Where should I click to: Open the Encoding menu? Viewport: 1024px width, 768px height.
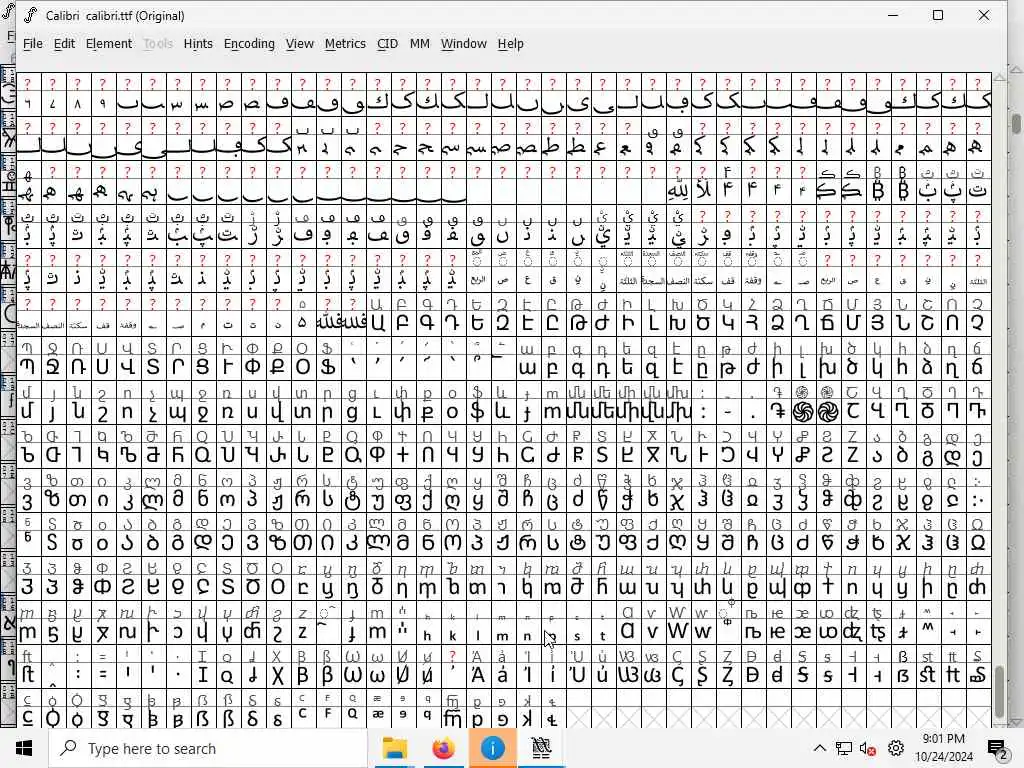249,44
